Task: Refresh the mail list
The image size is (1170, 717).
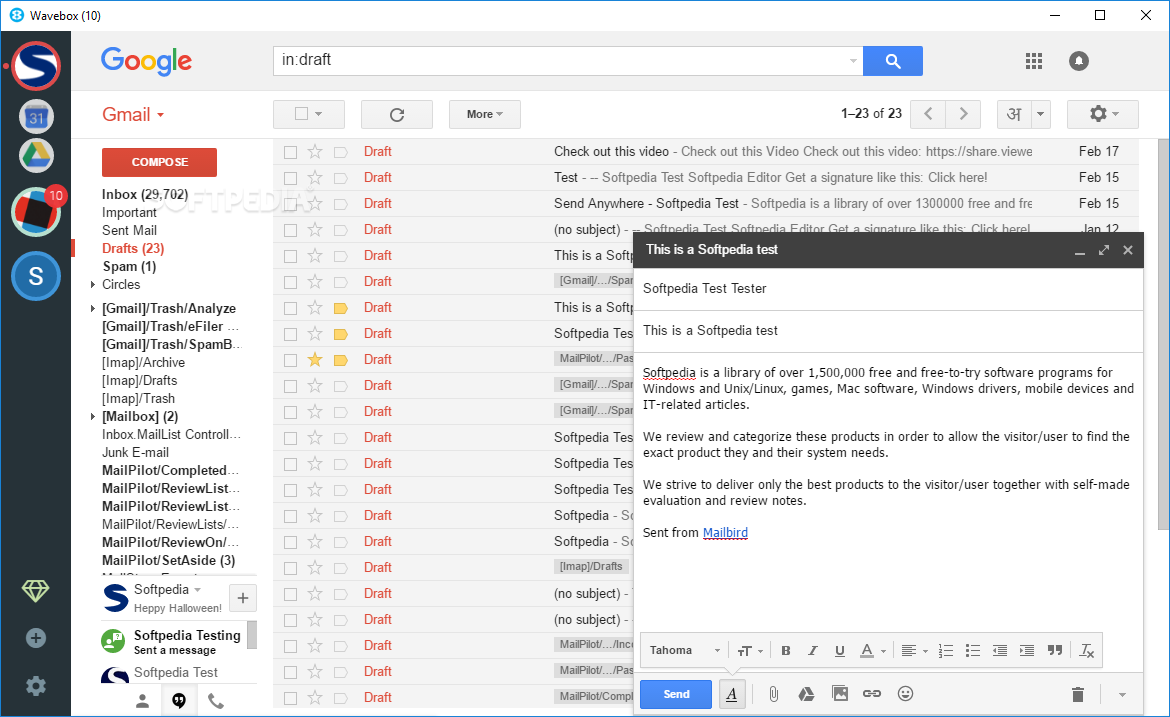Action: [x=397, y=114]
